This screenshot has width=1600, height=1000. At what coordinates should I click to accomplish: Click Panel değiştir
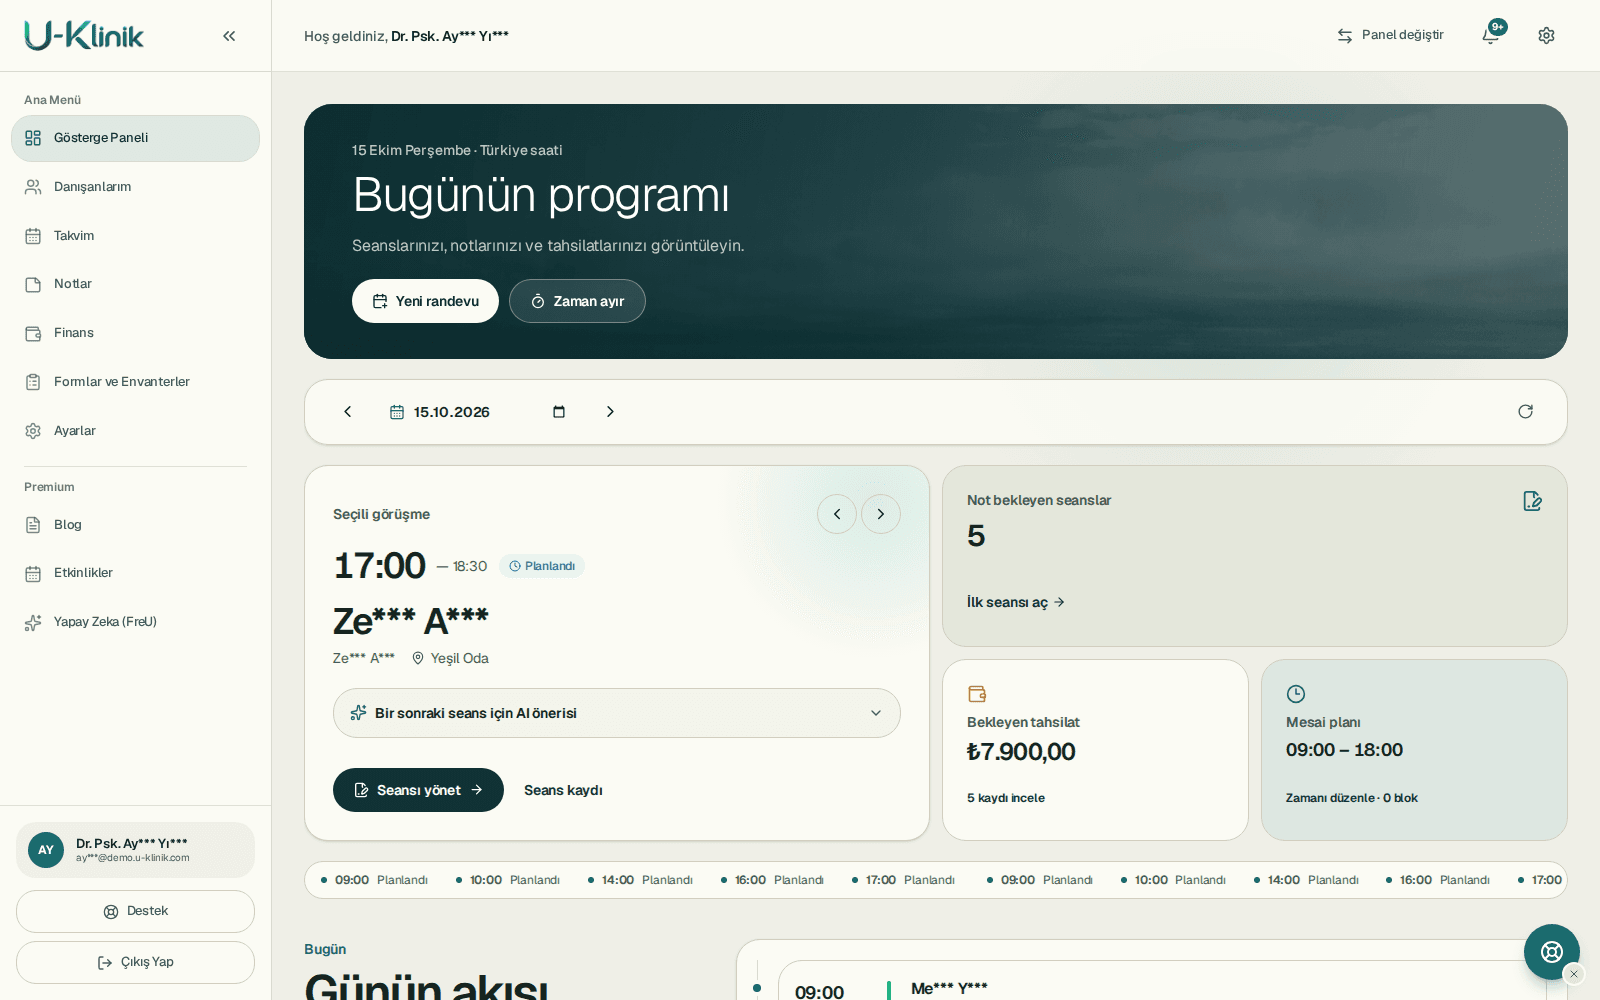point(1391,35)
